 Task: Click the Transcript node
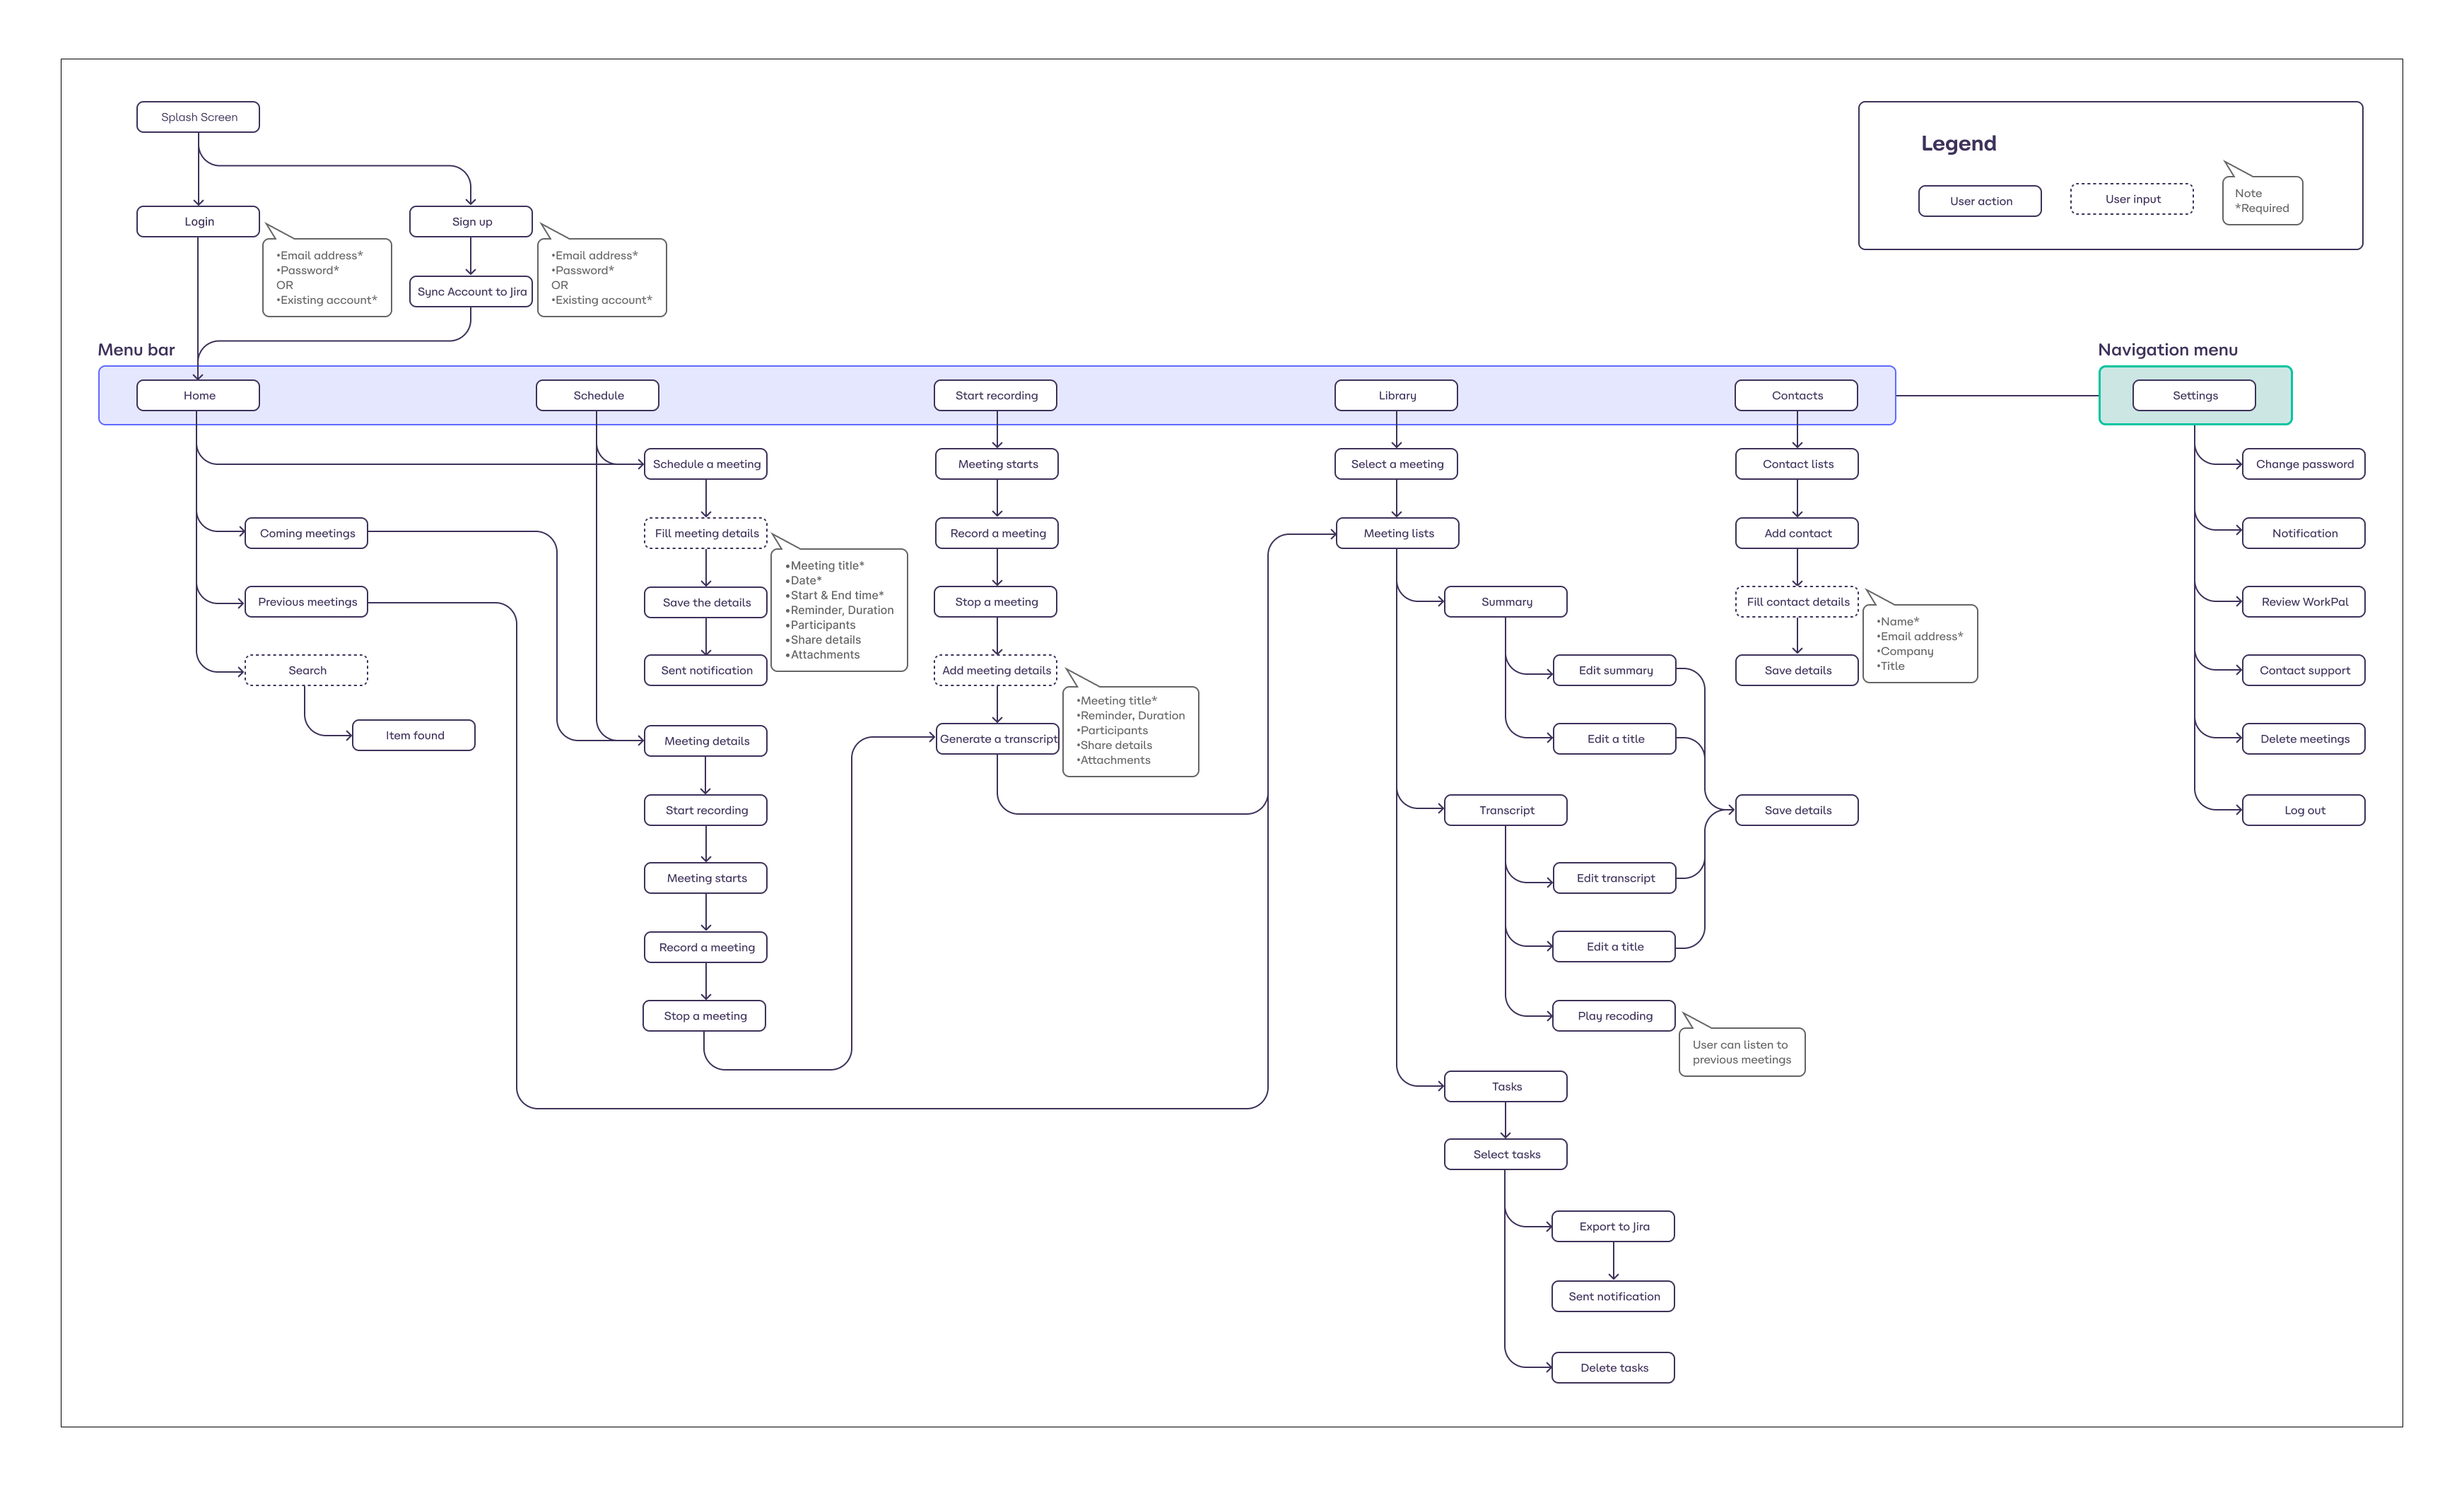click(1506, 810)
